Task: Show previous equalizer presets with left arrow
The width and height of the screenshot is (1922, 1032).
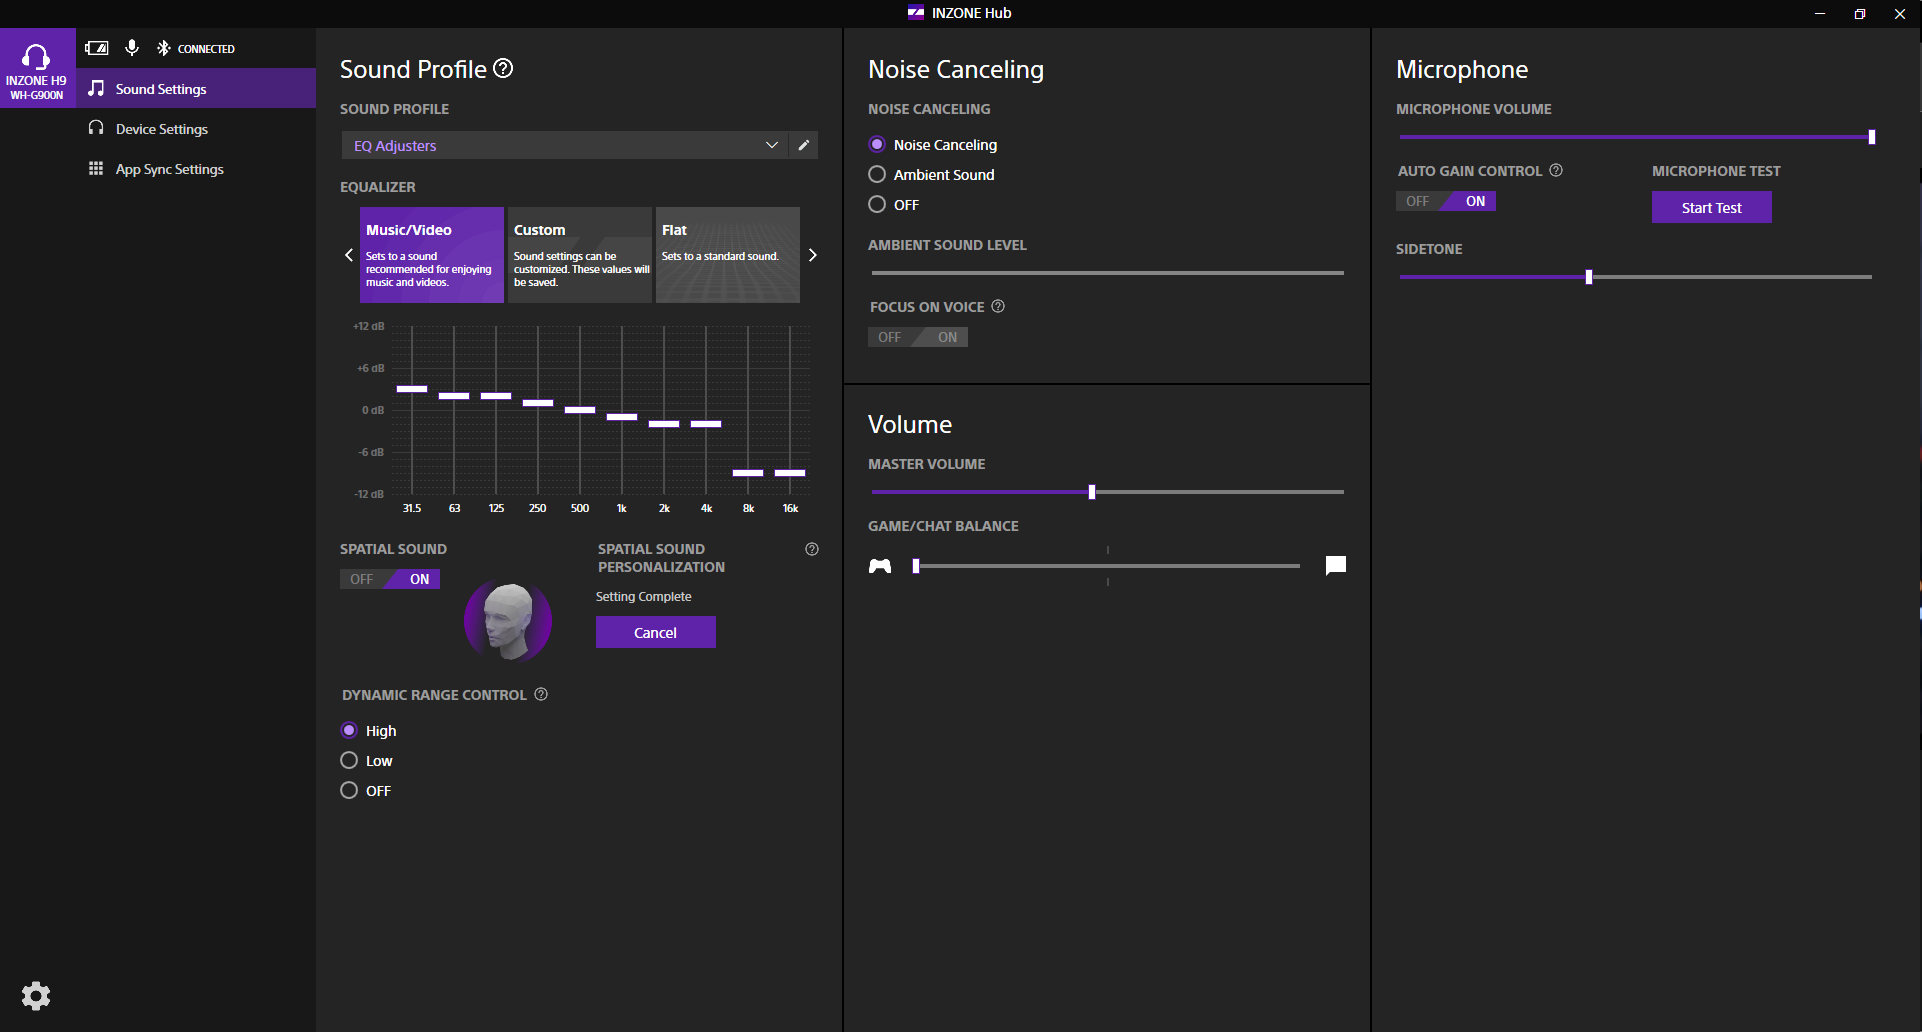Action: [x=349, y=255]
